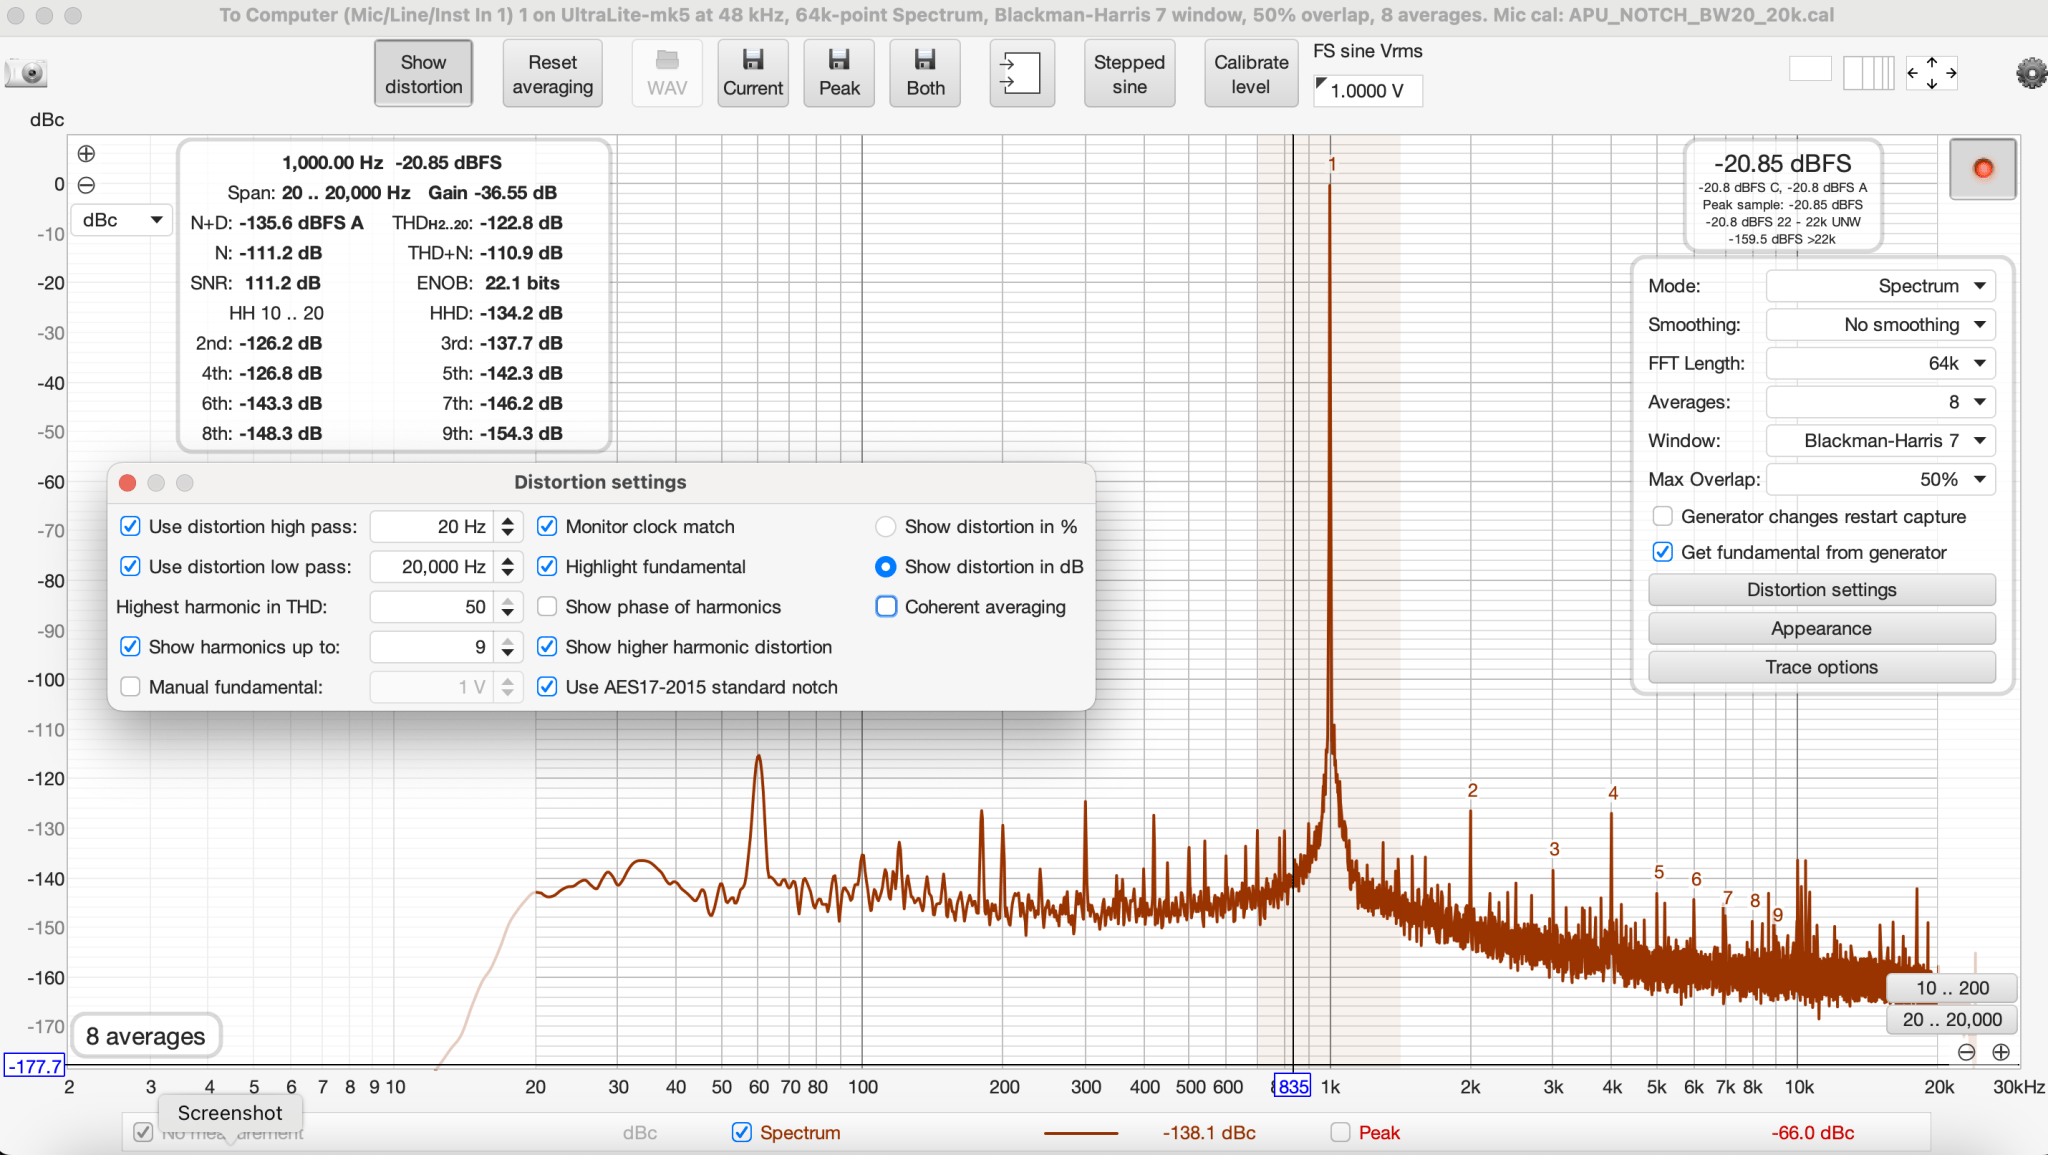This screenshot has height=1155, width=2048.
Task: Toggle Highlight fundamental checkbox
Action: point(547,566)
